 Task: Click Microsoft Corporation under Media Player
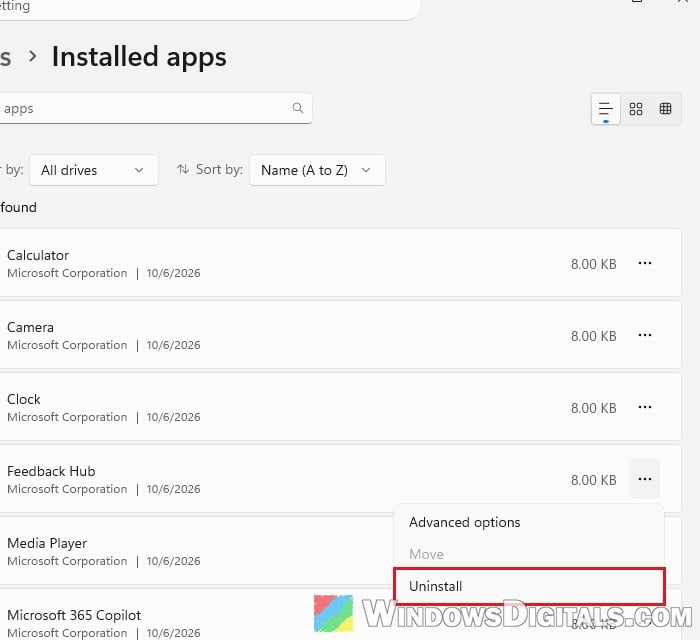click(x=67, y=561)
